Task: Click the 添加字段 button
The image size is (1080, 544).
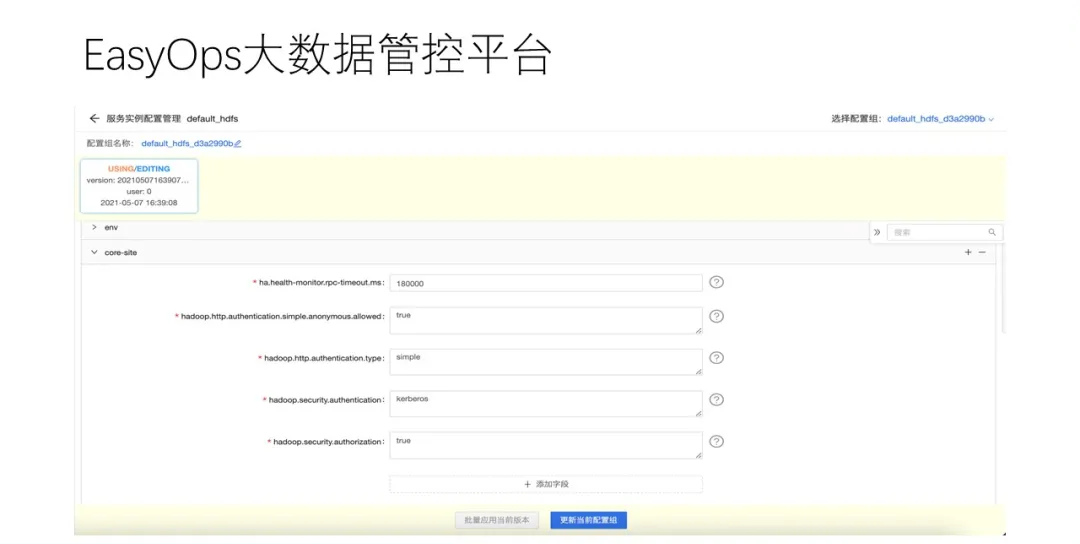Action: click(546, 484)
